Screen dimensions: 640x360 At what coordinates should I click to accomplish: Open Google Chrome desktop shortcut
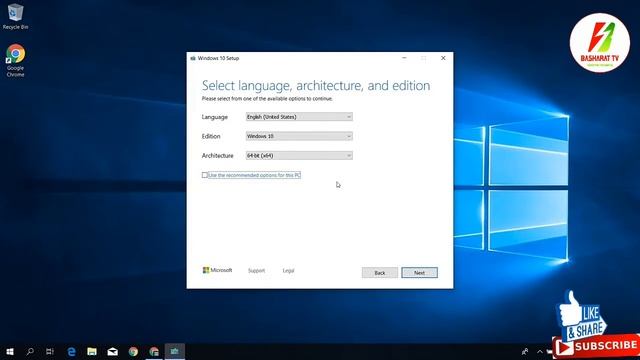pos(15,60)
